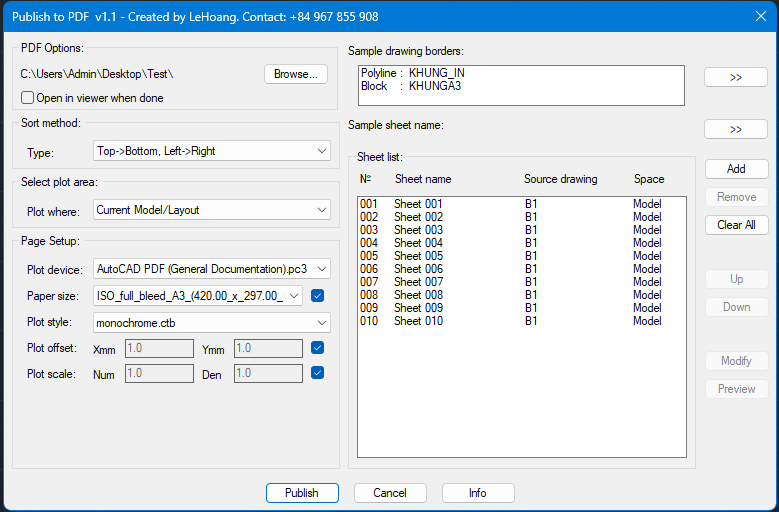This screenshot has width=779, height=512.
Task: Toggle the Plot scale checkbox
Action: [x=318, y=373]
